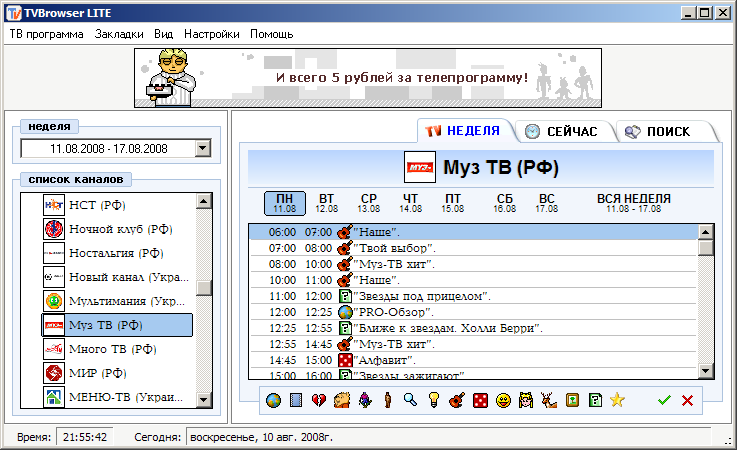
Task: Select "Ближе к звездам. Холли Берри" row
Action: click(474, 328)
